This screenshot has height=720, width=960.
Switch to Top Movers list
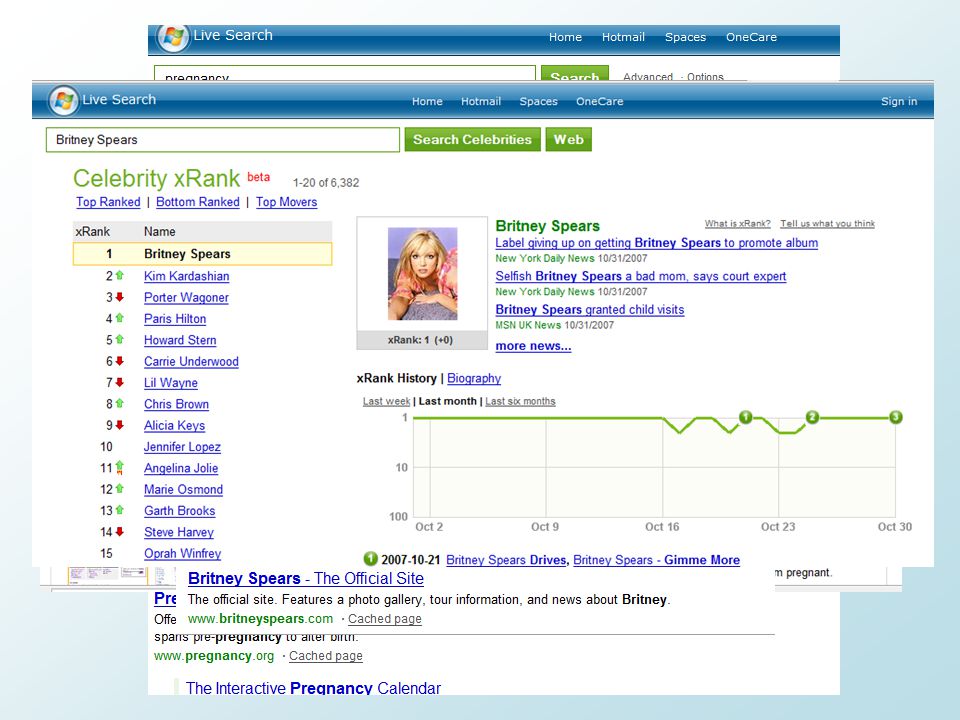(287, 202)
